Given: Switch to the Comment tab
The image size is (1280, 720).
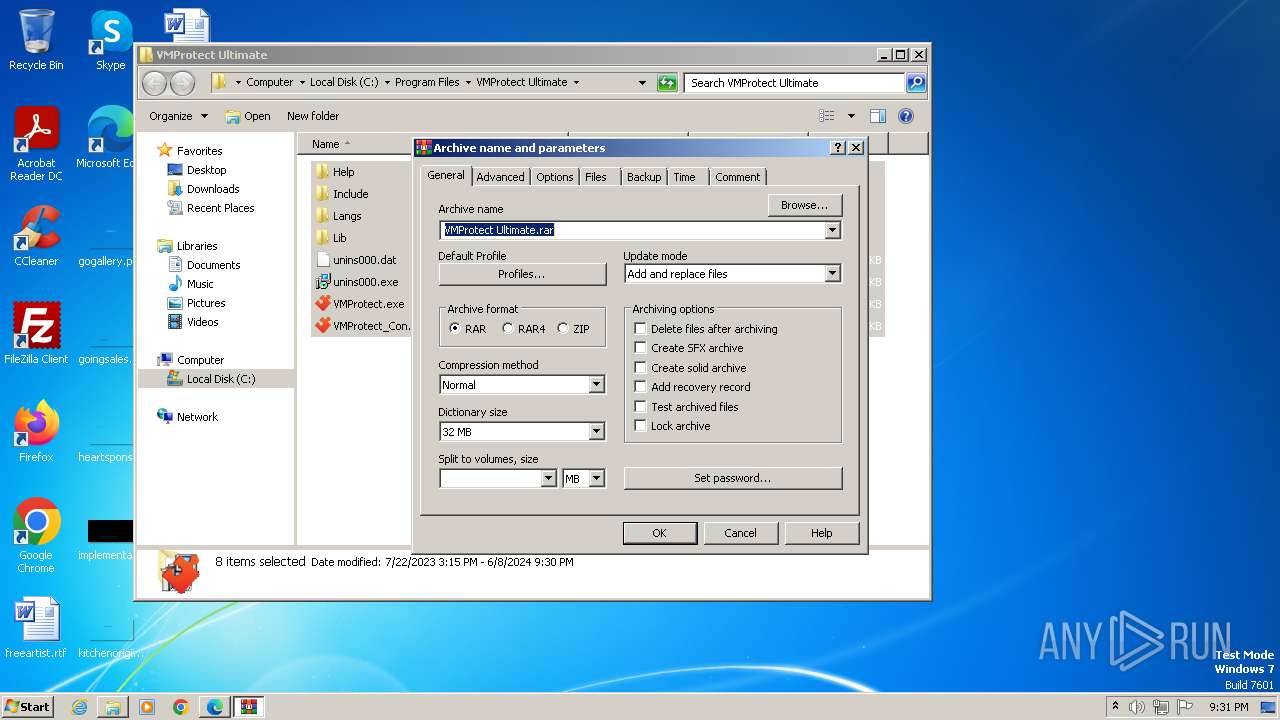Looking at the screenshot, I should [737, 177].
